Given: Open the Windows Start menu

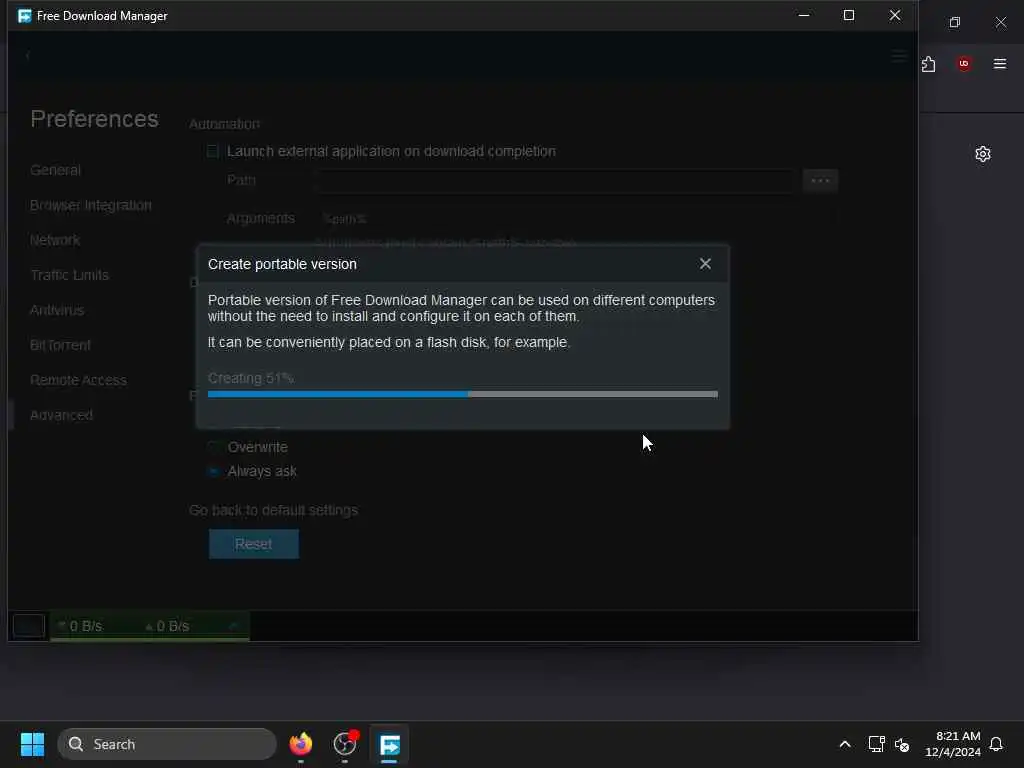Looking at the screenshot, I should coord(32,744).
